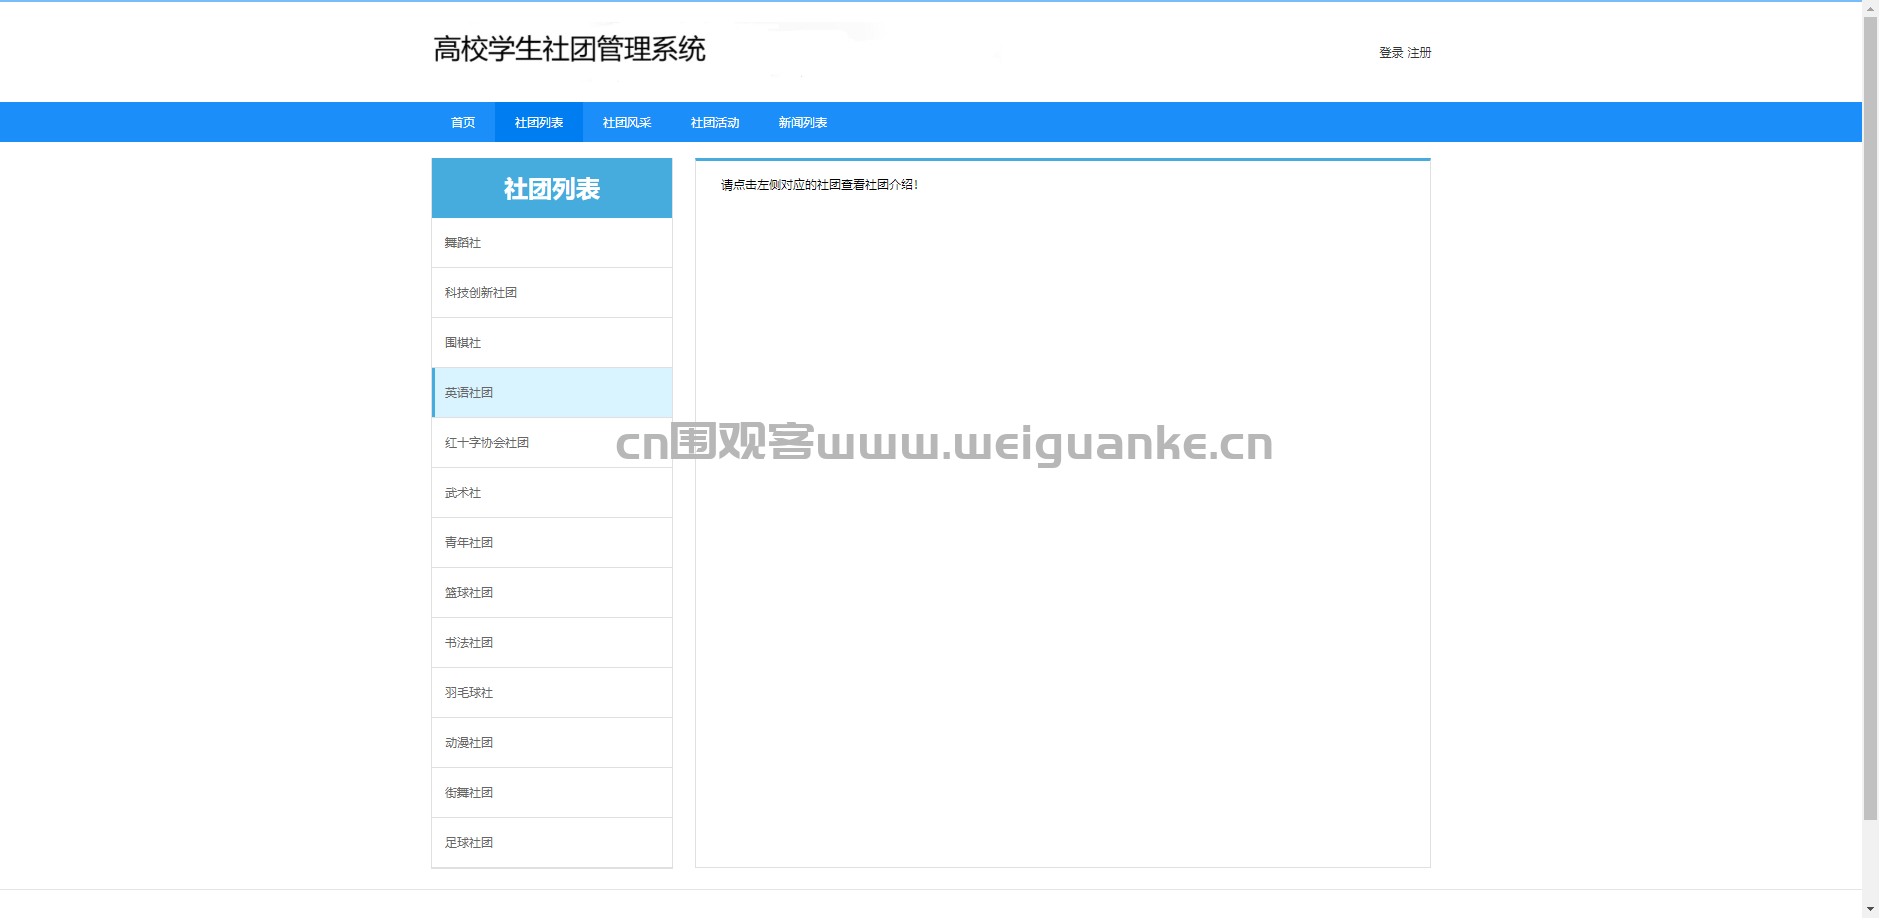Click the page vertical scrollbar thumb
The height and width of the screenshot is (918, 1879).
[x=1870, y=418]
